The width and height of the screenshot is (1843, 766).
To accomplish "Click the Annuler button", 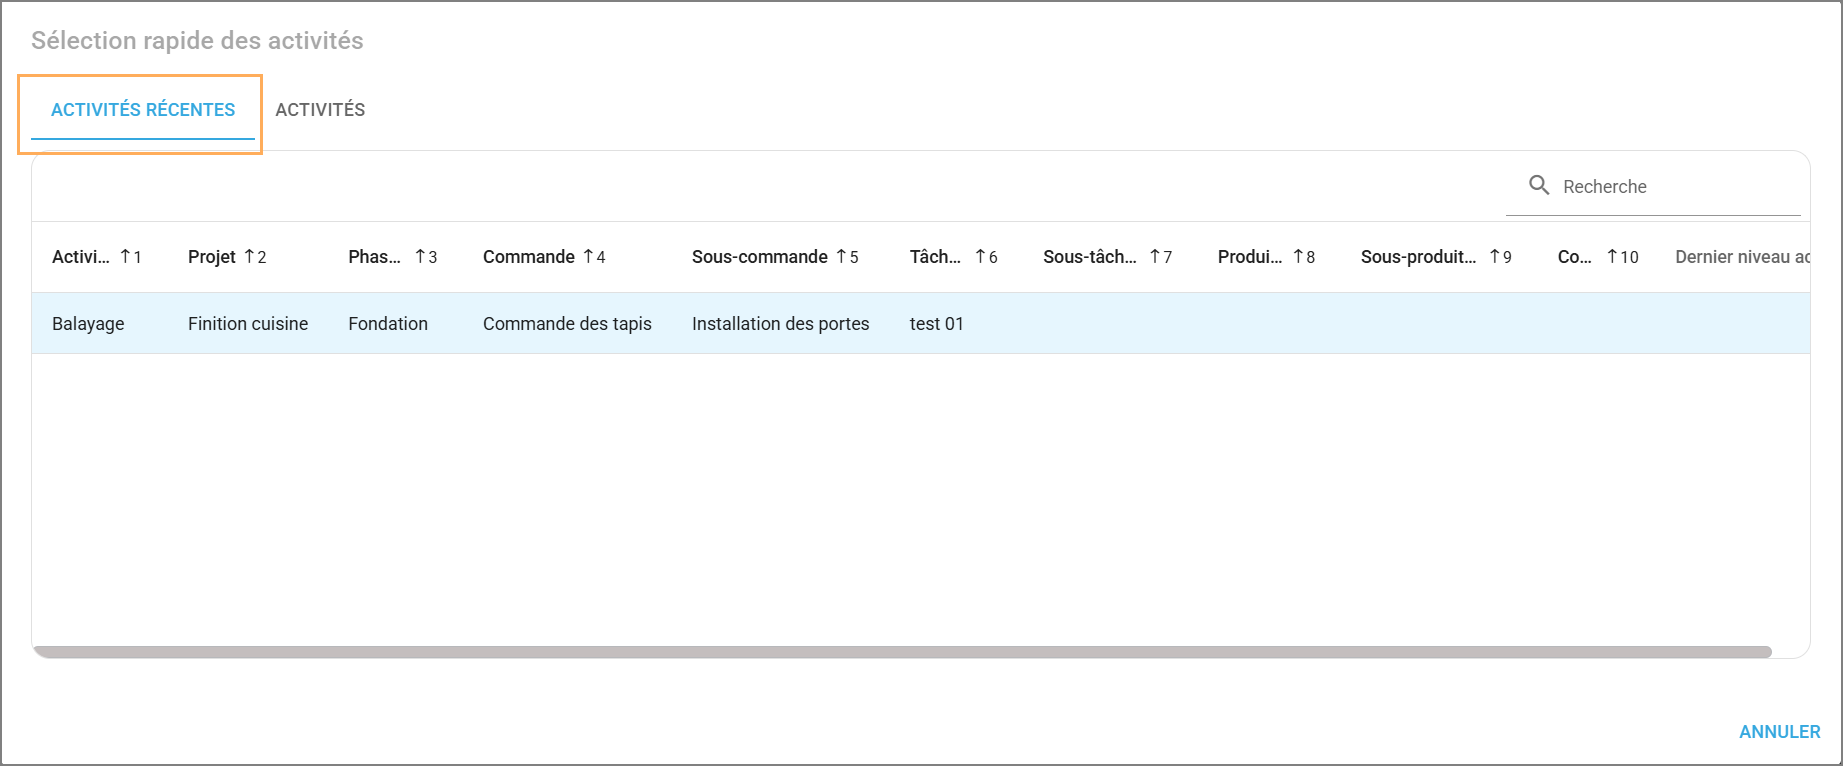I will (1780, 732).
